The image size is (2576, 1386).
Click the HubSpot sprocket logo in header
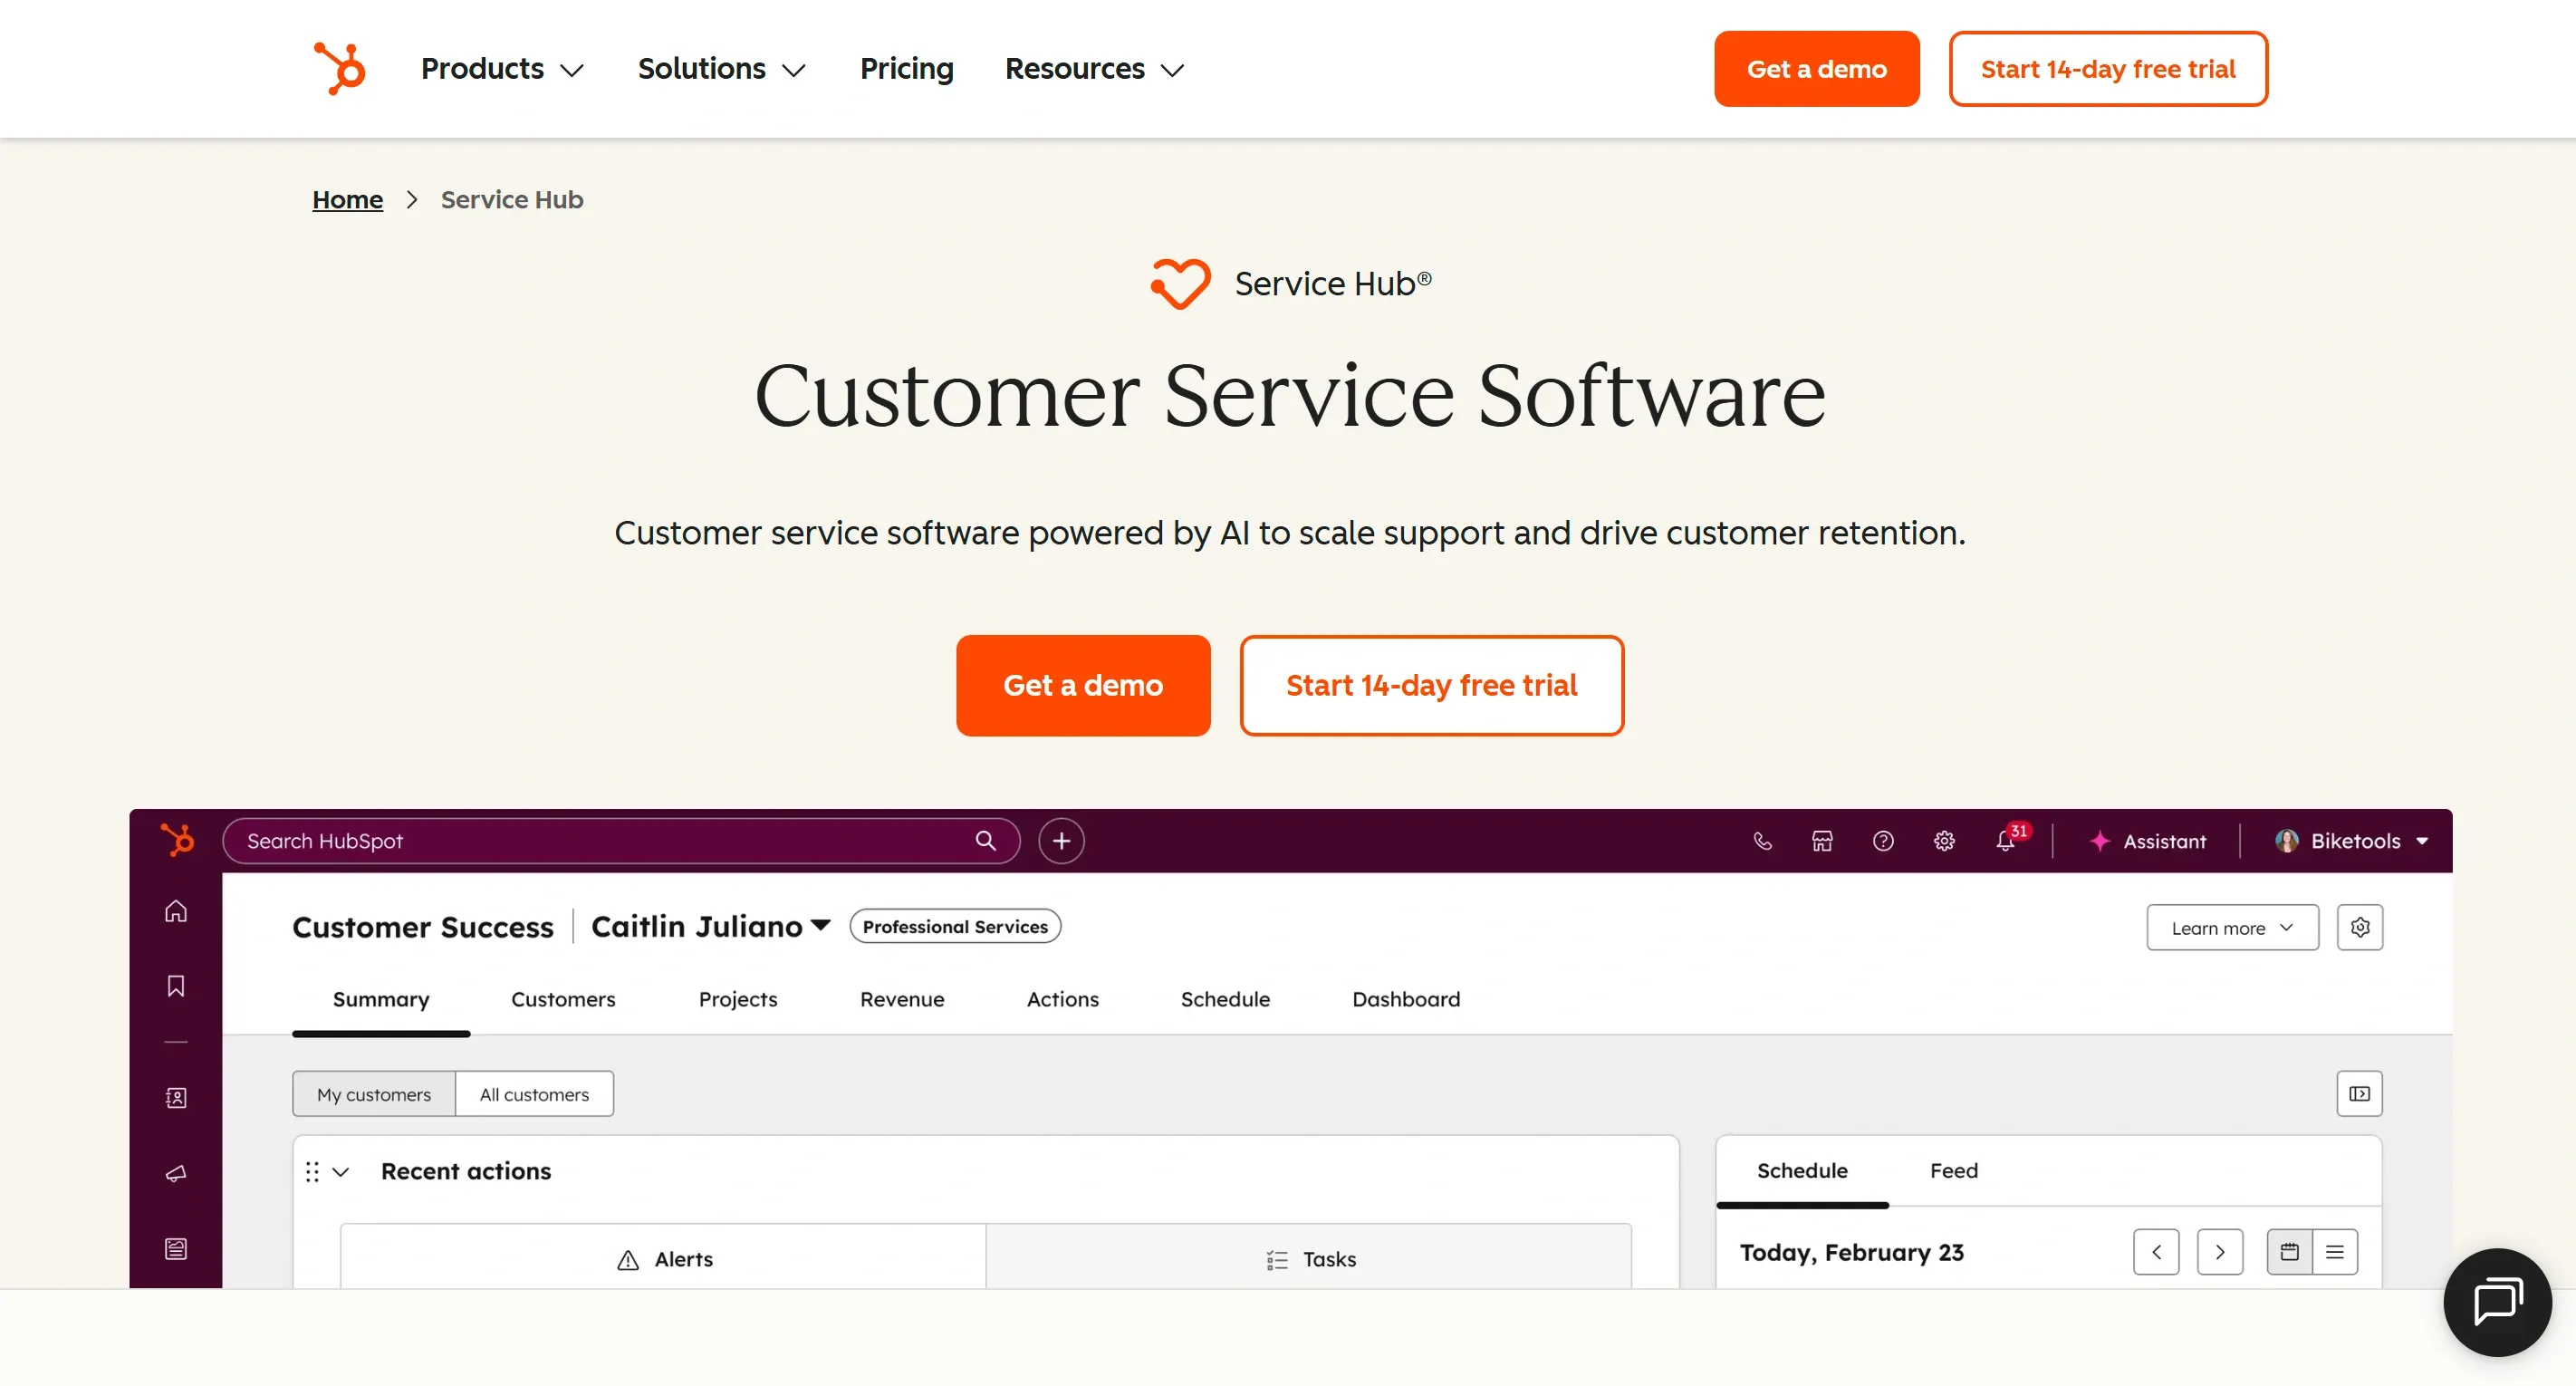[340, 68]
